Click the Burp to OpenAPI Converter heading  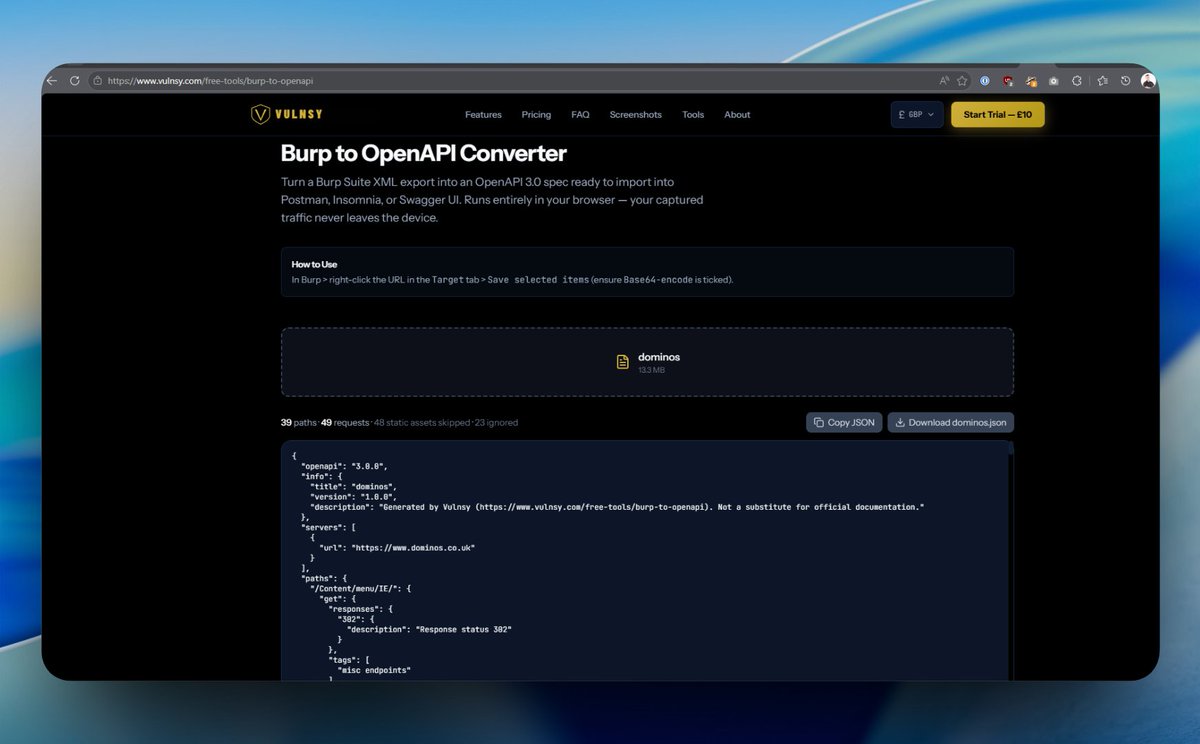pyautogui.click(x=424, y=153)
